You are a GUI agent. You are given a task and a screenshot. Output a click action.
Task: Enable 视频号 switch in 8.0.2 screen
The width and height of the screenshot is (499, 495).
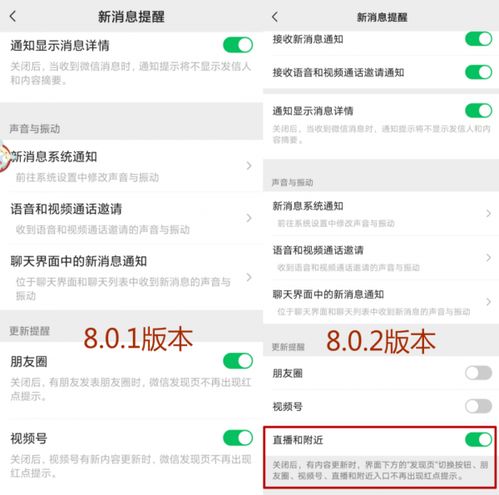click(x=479, y=406)
